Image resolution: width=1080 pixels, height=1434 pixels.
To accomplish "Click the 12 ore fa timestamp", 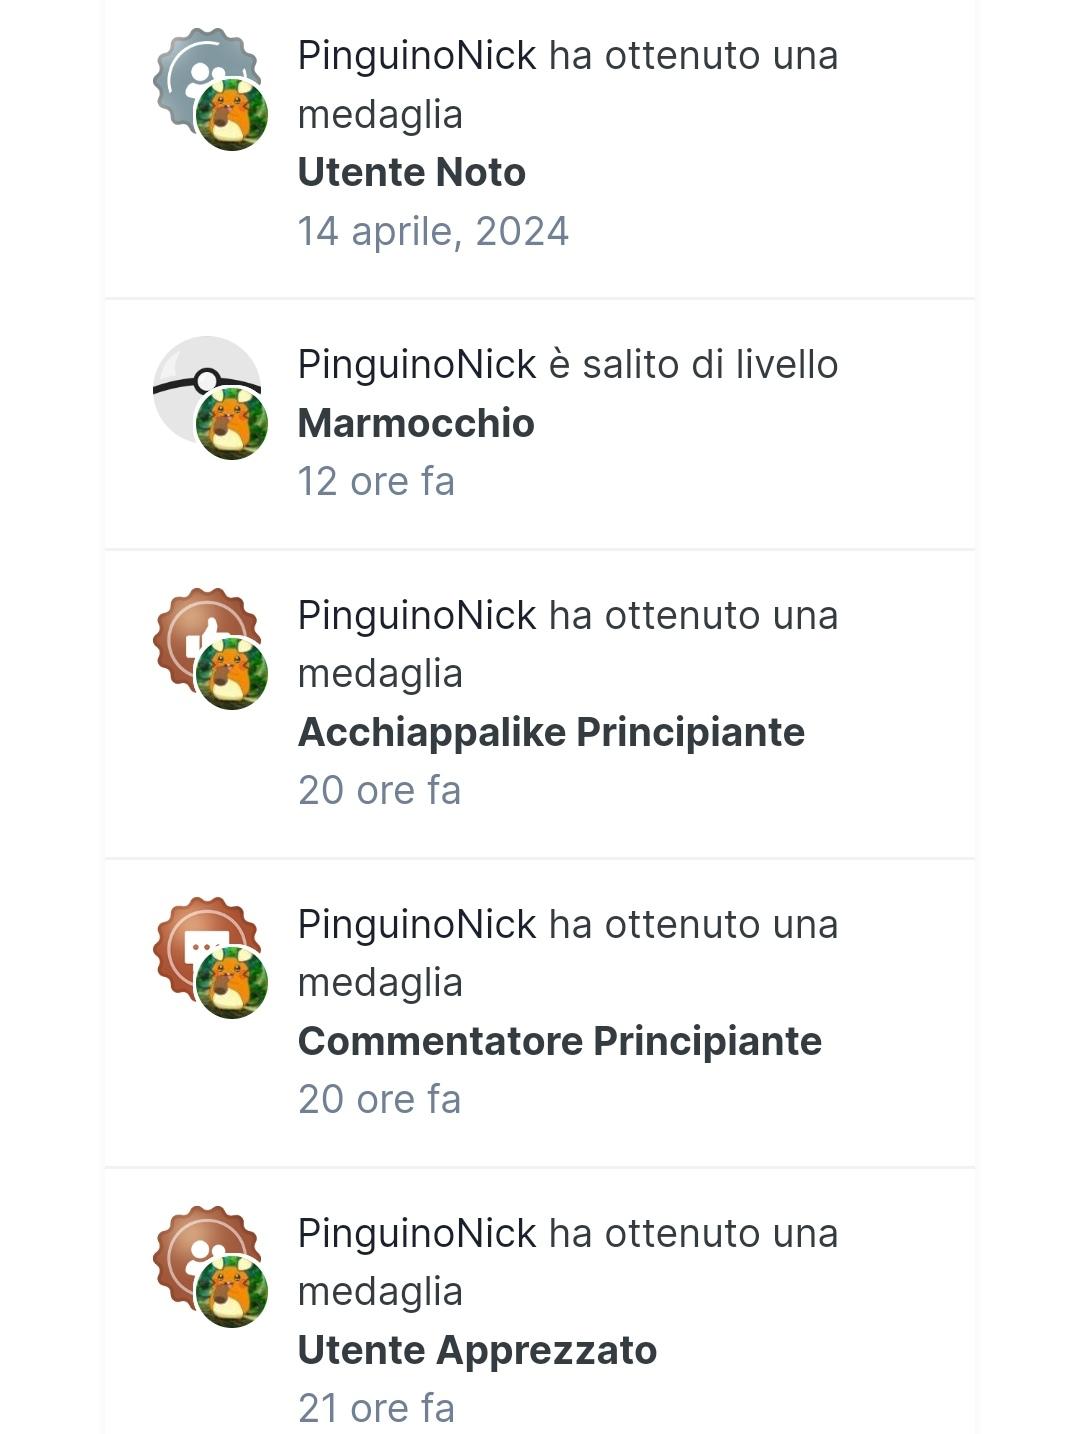I will coord(376,482).
